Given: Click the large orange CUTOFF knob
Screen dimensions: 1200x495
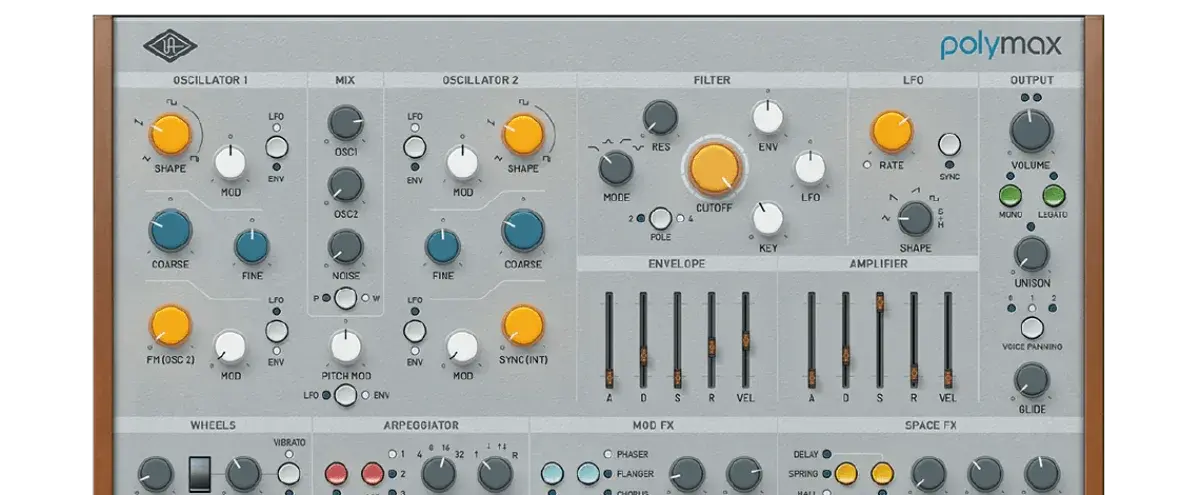Looking at the screenshot, I should pyautogui.click(x=715, y=170).
